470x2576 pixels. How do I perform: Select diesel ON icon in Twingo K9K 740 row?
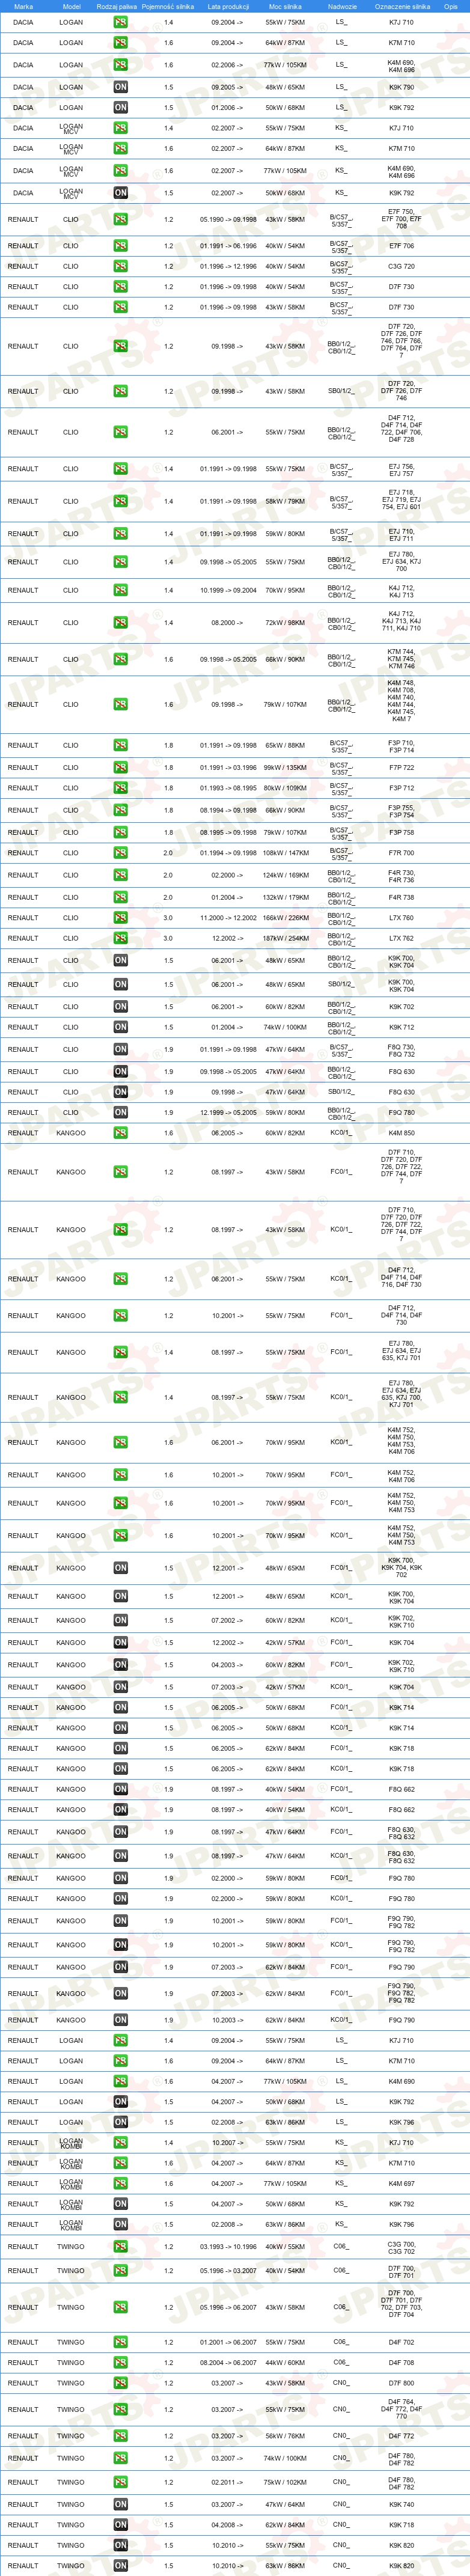(120, 2505)
